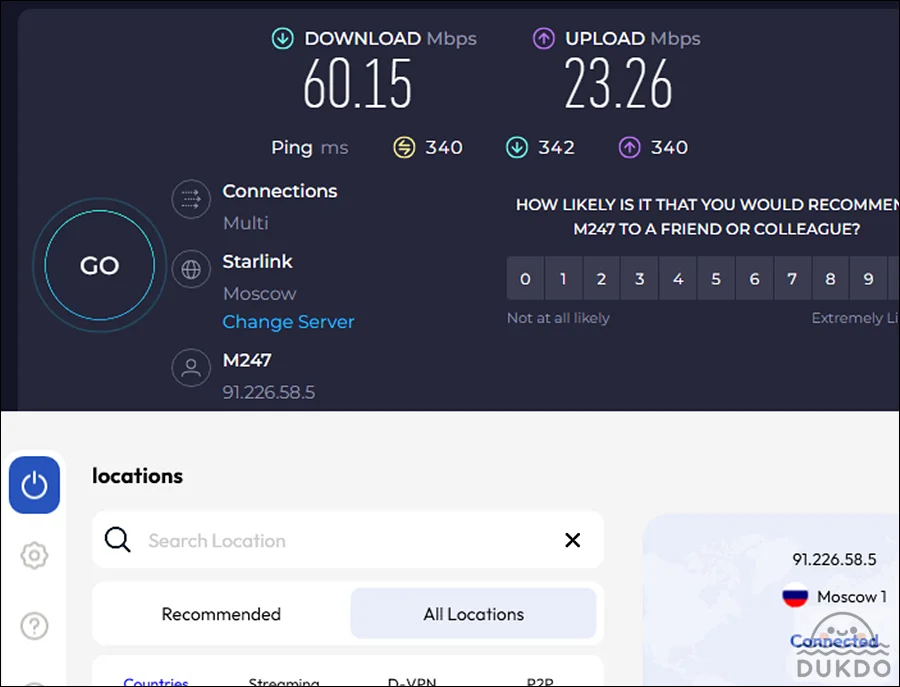Rate 1 on the recommendation scale

click(563, 279)
